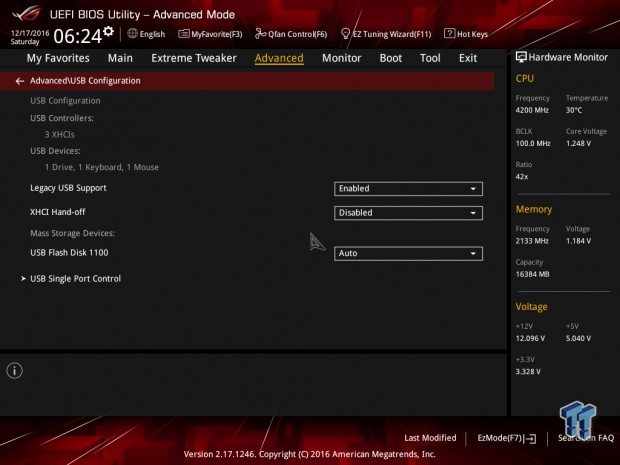Click the Qfan Control fan icon
The height and width of the screenshot is (465, 620).
[x=261, y=34]
